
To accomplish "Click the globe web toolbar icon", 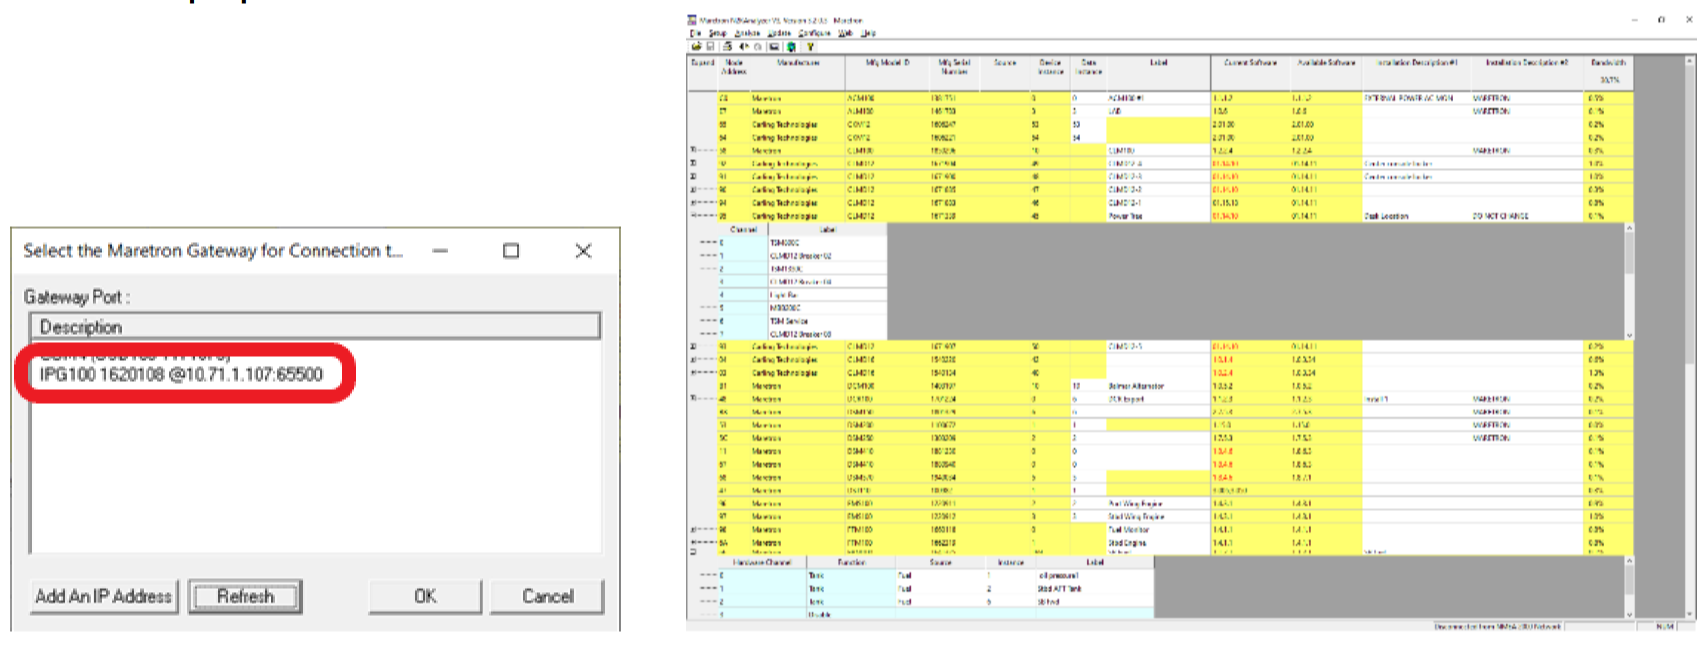I will pos(792,46).
